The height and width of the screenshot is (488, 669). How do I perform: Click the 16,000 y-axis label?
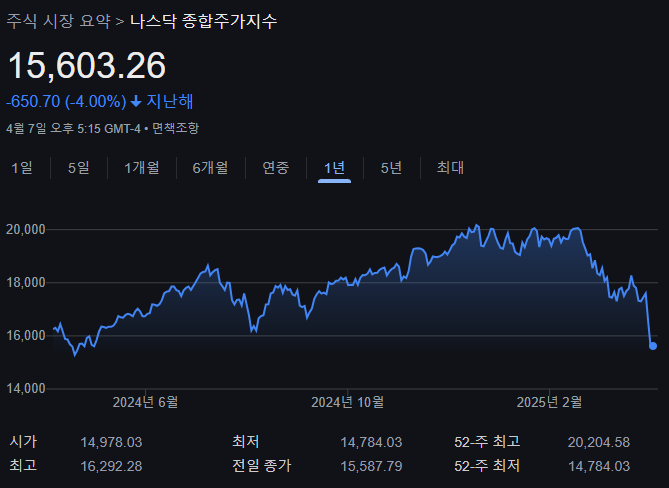point(26,335)
